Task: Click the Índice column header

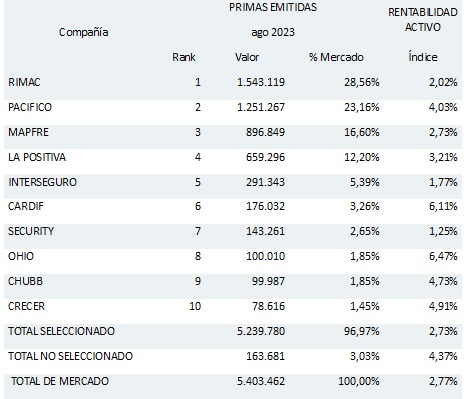Action: [x=423, y=56]
